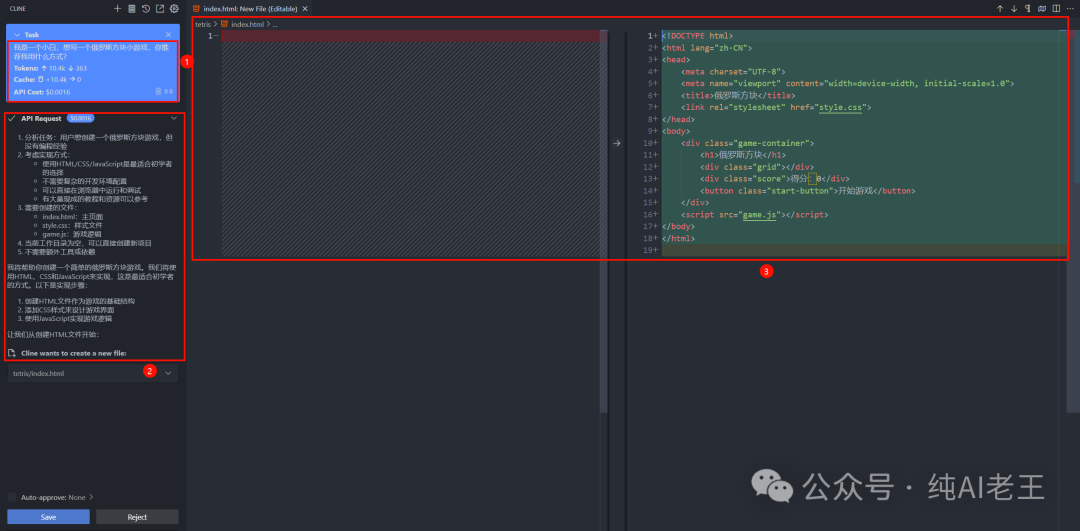Click the API Request green checkmark
The width and height of the screenshot is (1080, 531).
point(12,118)
